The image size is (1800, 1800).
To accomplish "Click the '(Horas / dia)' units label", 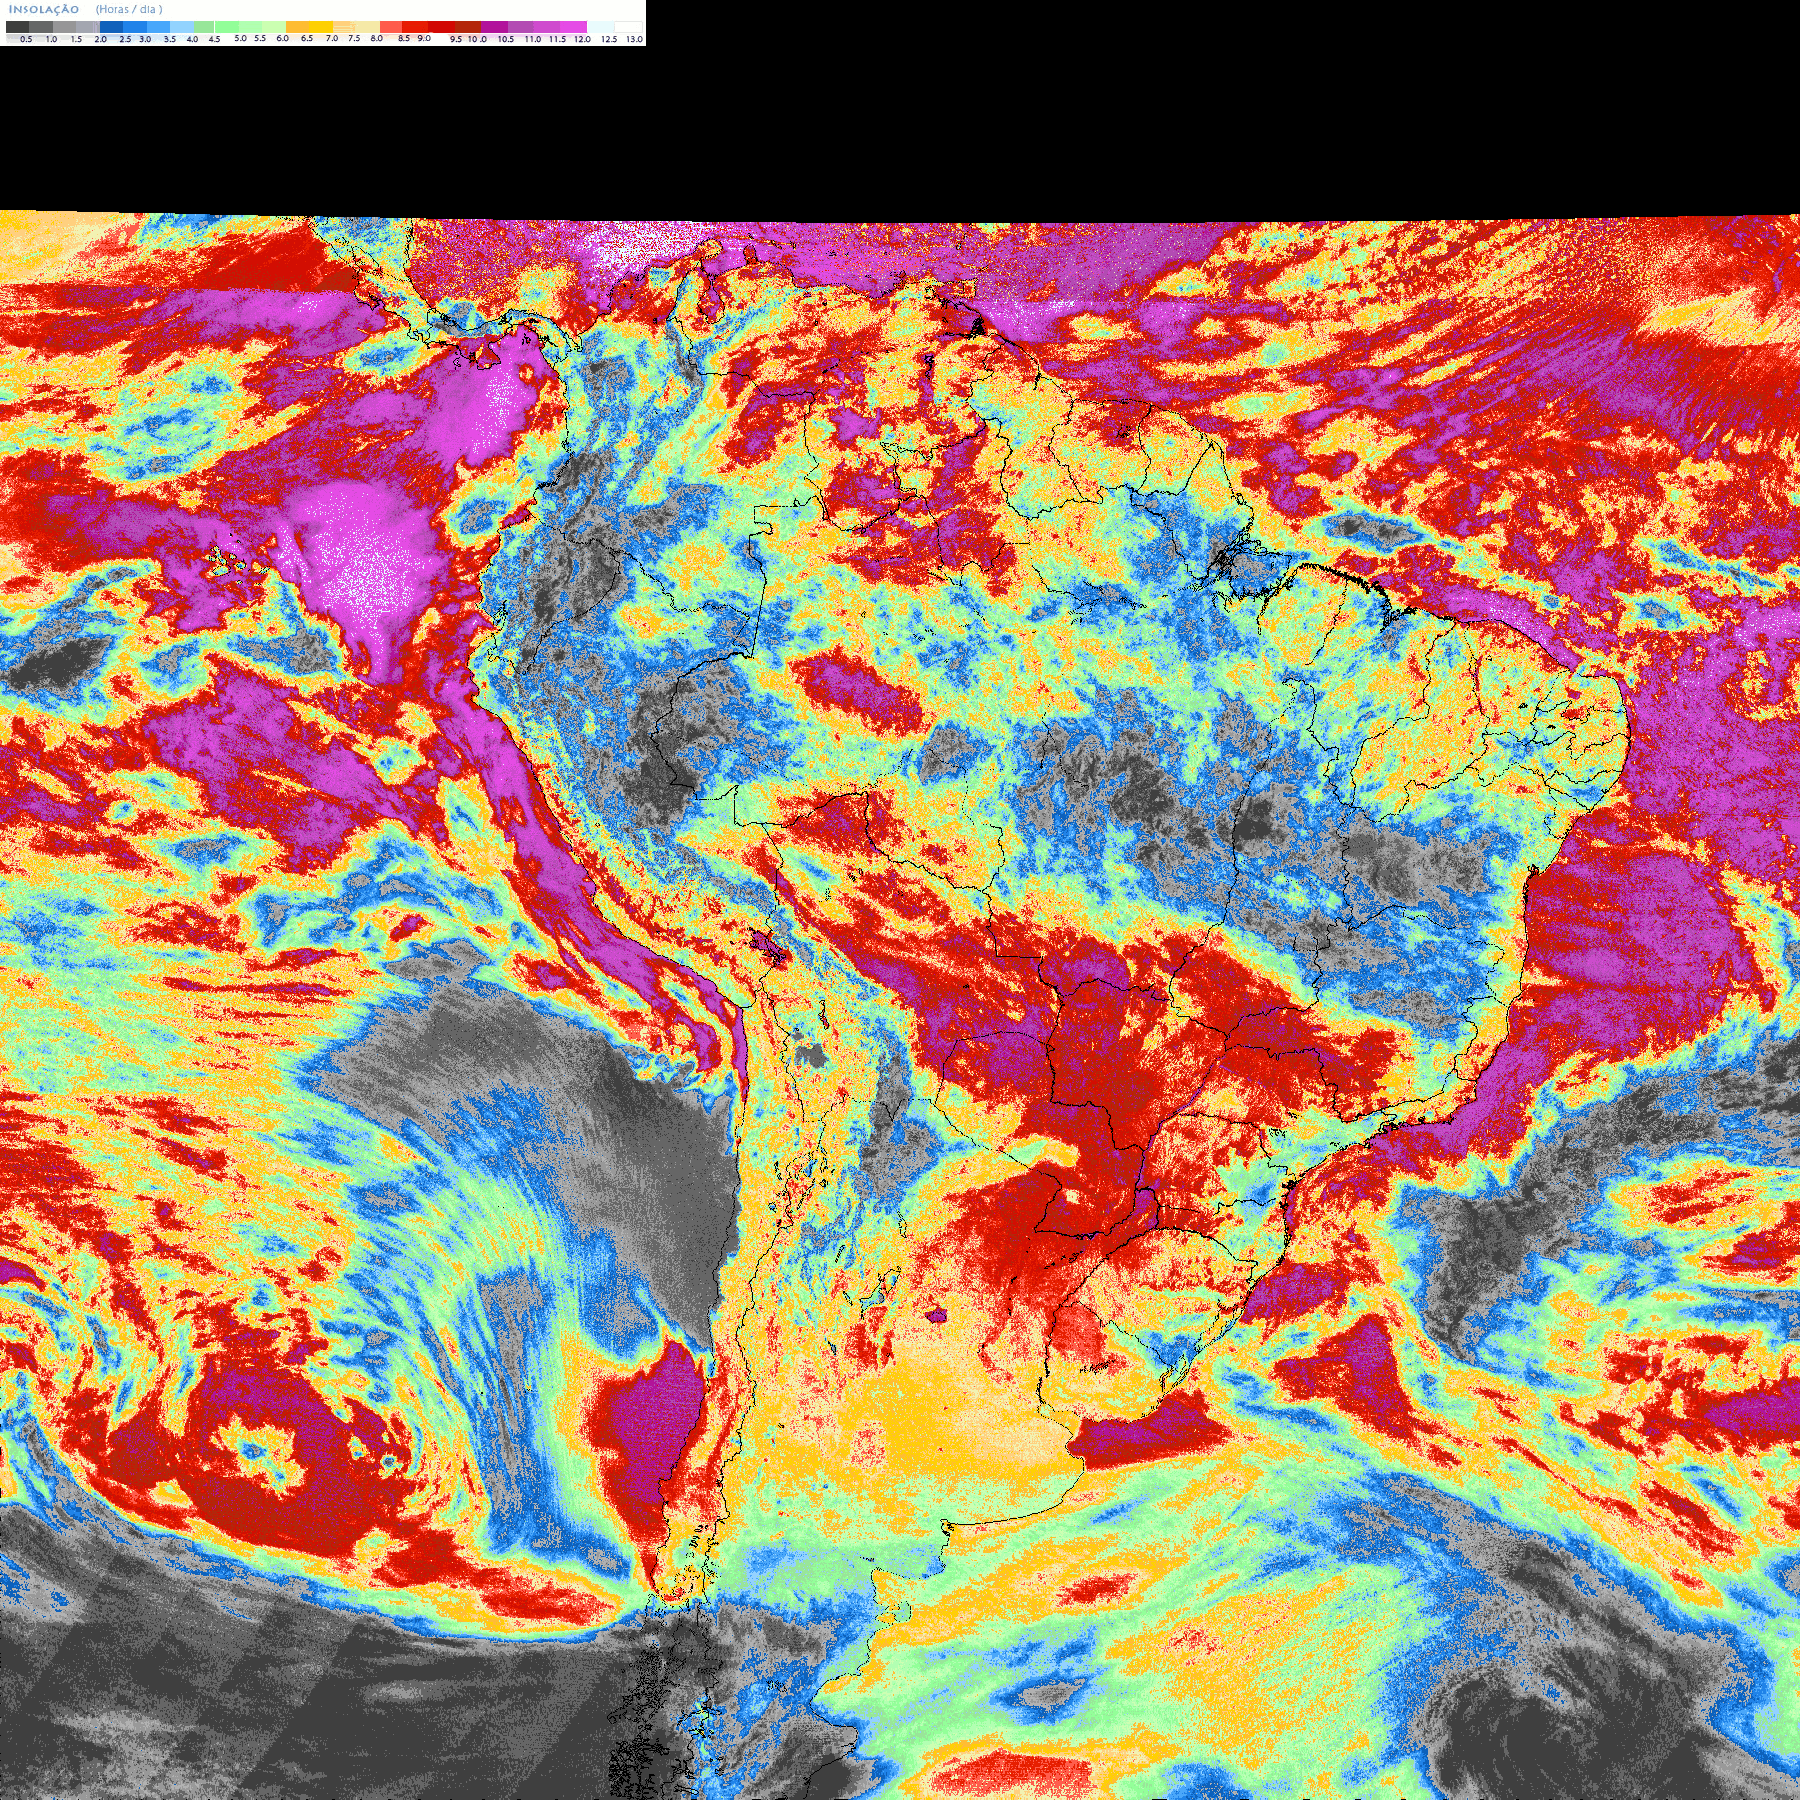I will coord(129,9).
